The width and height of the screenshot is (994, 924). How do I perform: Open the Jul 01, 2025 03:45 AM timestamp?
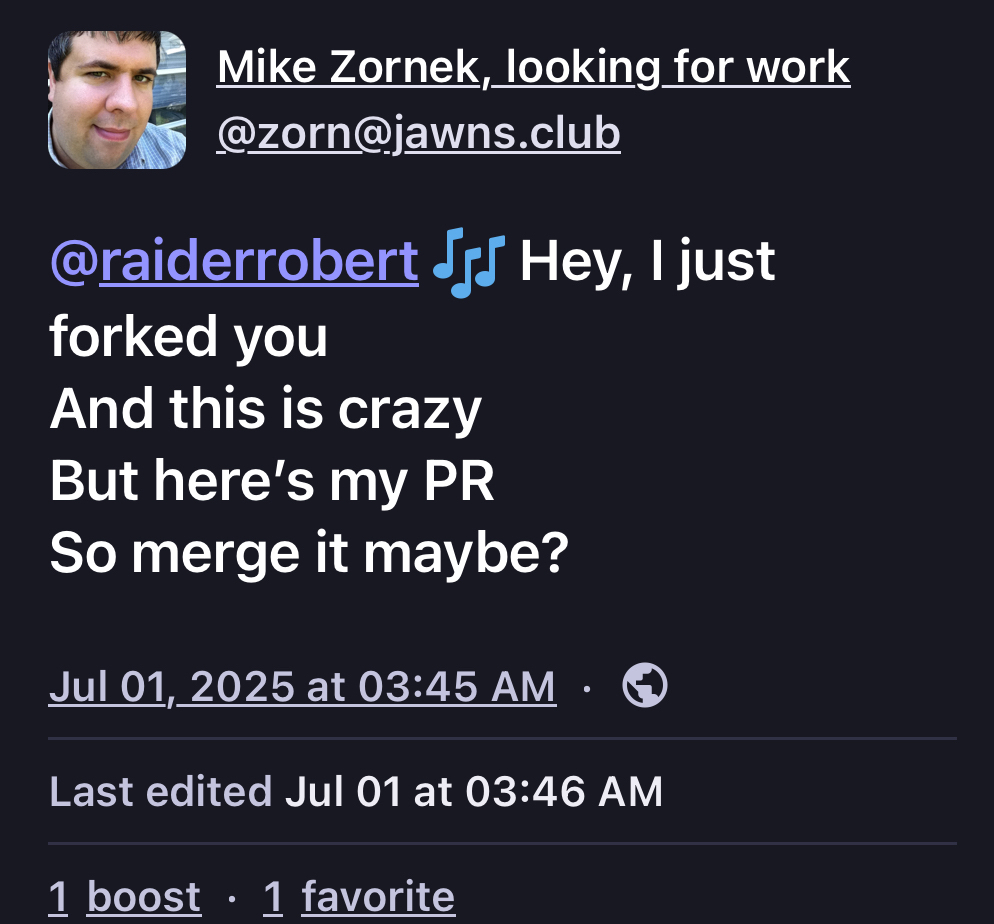[302, 687]
